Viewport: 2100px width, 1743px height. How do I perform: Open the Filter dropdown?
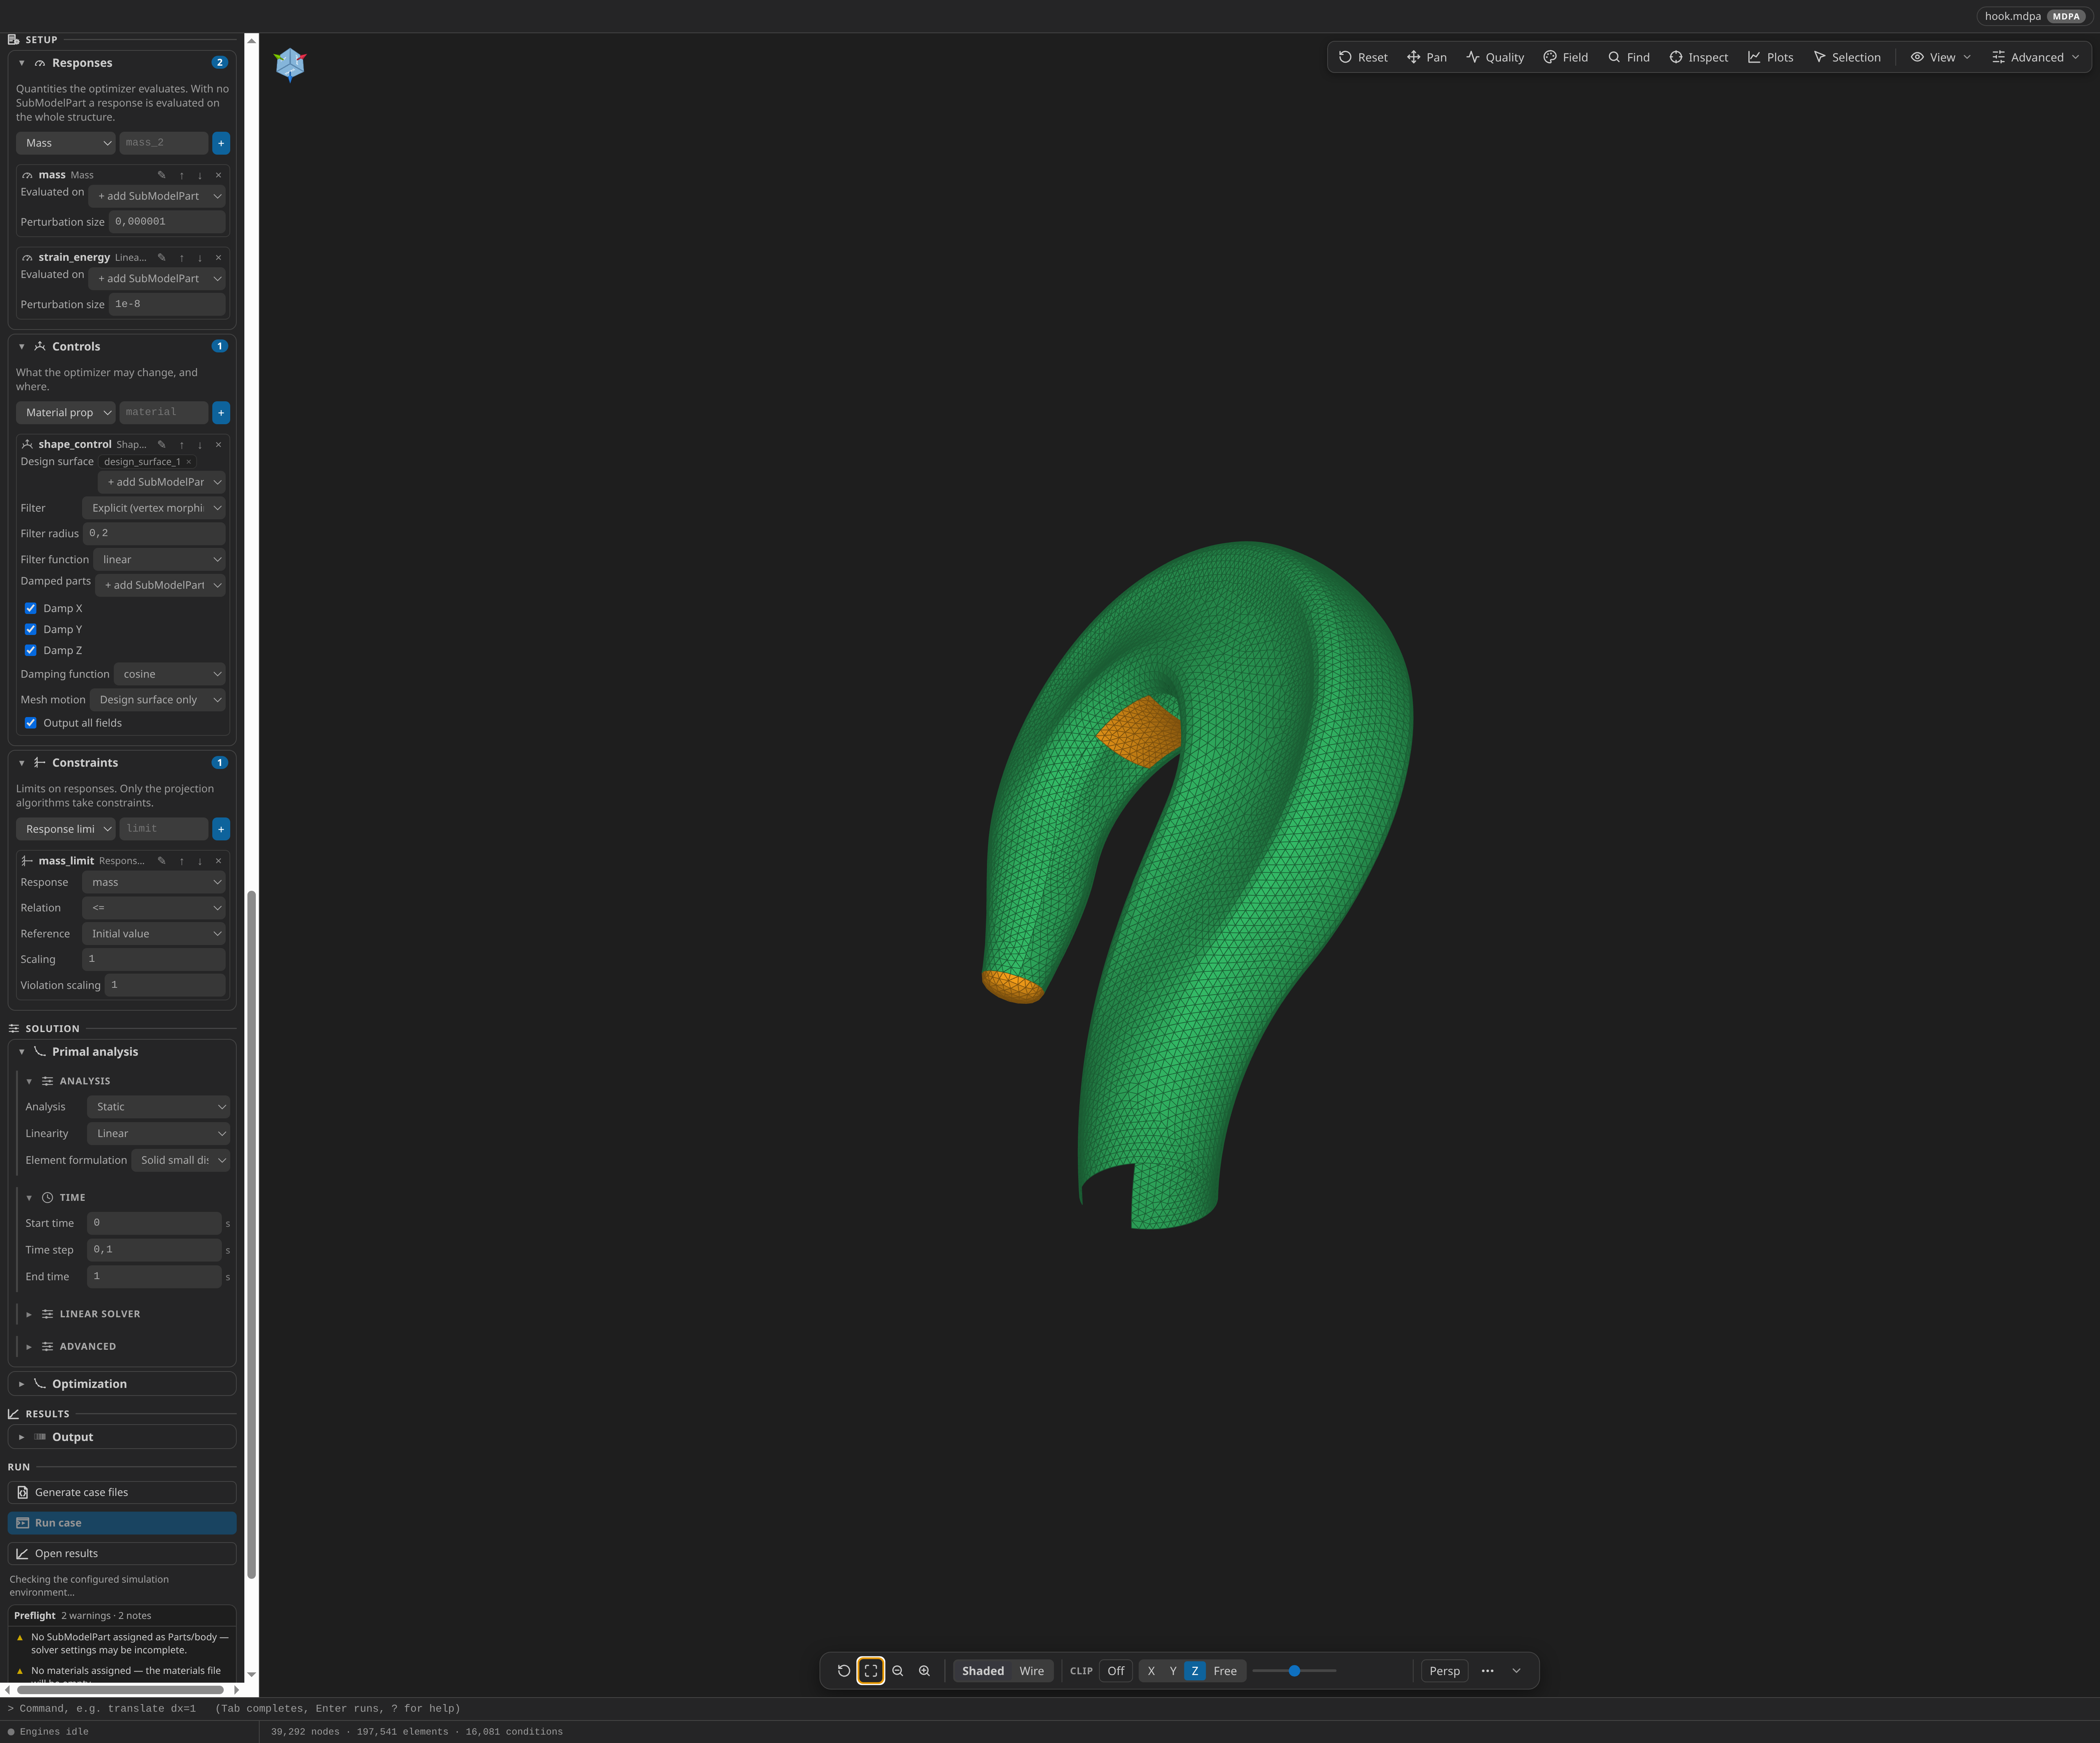tap(154, 508)
